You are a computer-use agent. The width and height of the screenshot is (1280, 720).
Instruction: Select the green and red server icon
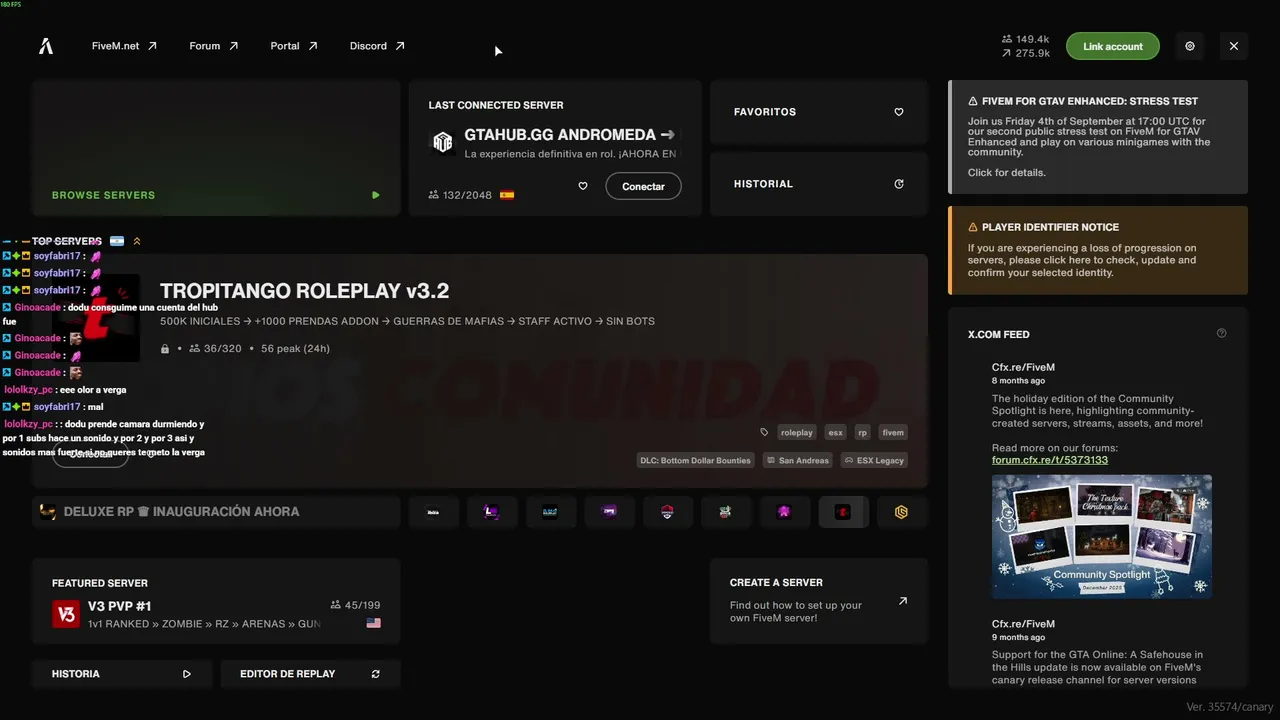click(x=725, y=512)
